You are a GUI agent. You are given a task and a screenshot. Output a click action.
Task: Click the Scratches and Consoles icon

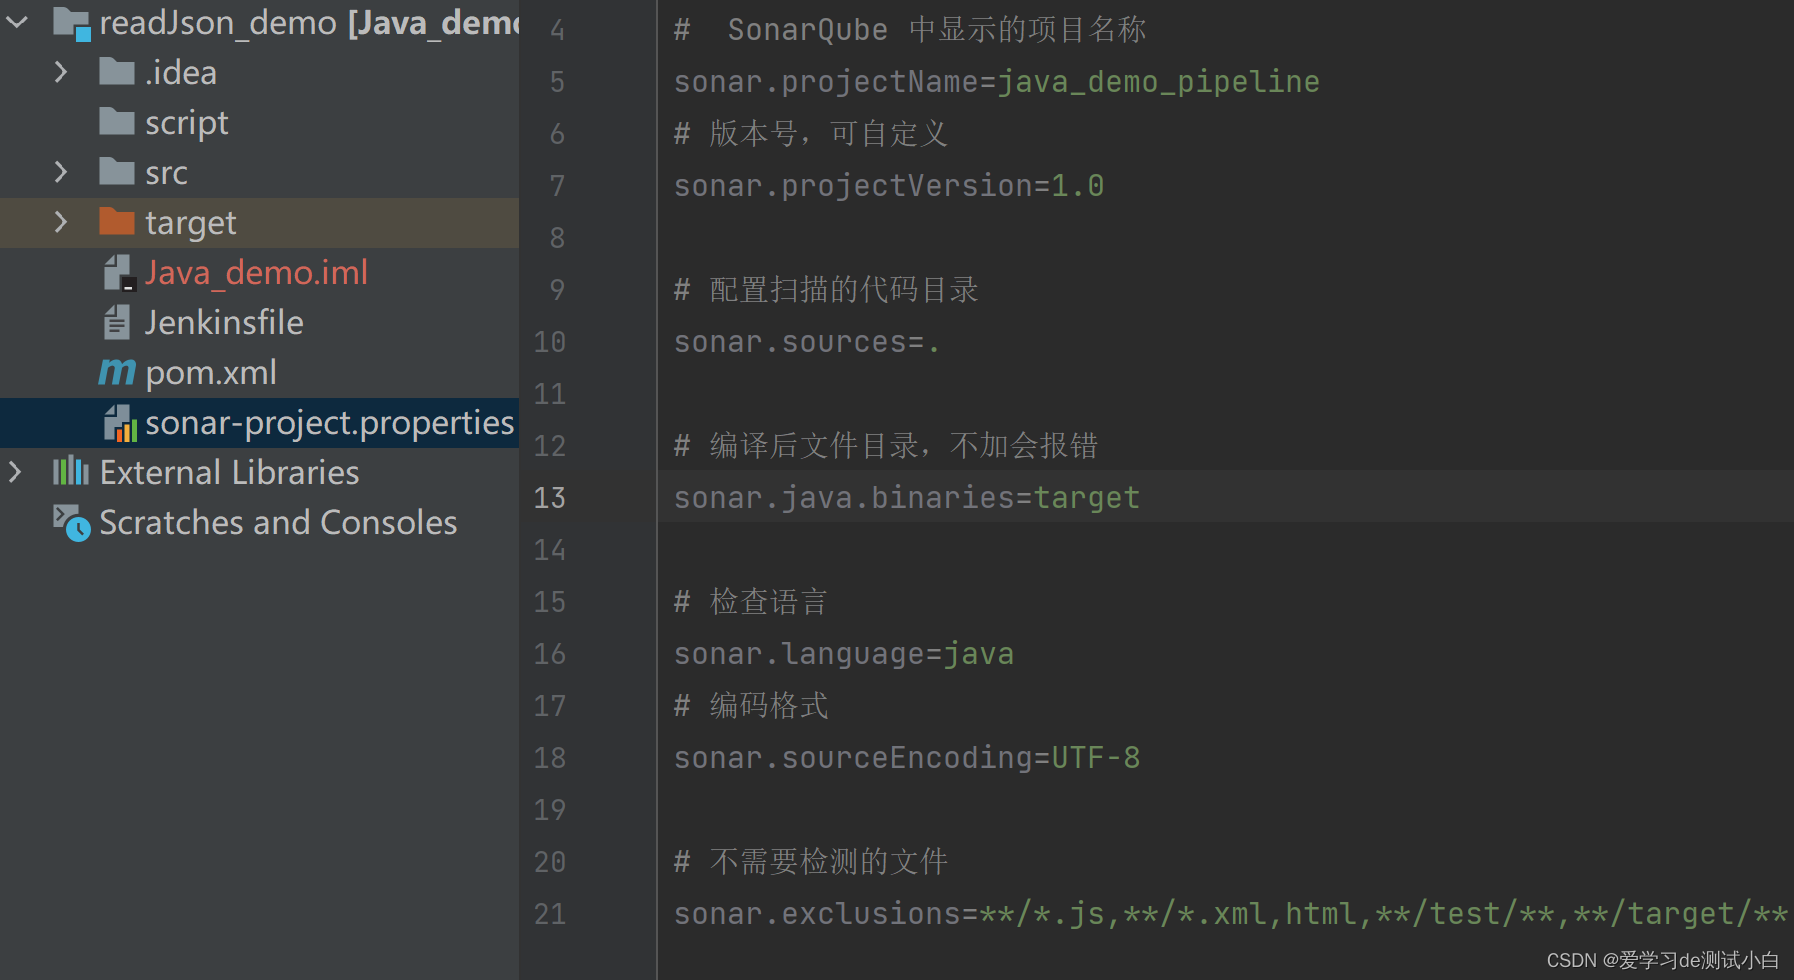pyautogui.click(x=71, y=523)
